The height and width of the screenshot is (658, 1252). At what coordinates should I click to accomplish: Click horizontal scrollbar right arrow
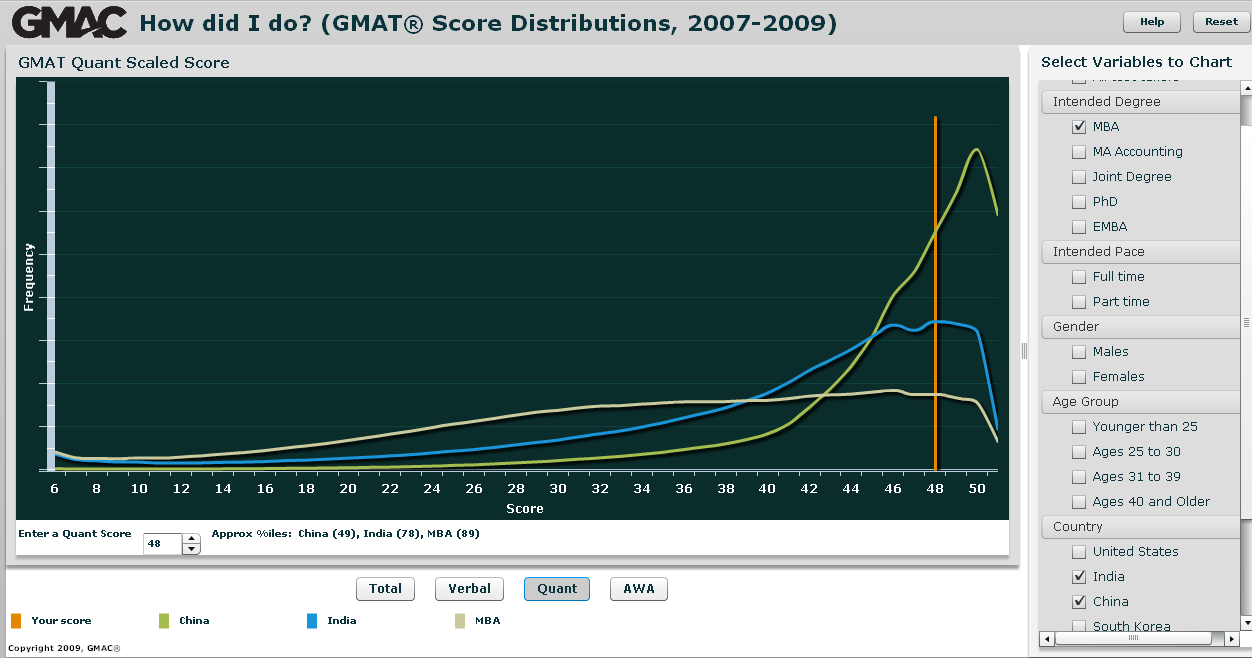click(1231, 638)
